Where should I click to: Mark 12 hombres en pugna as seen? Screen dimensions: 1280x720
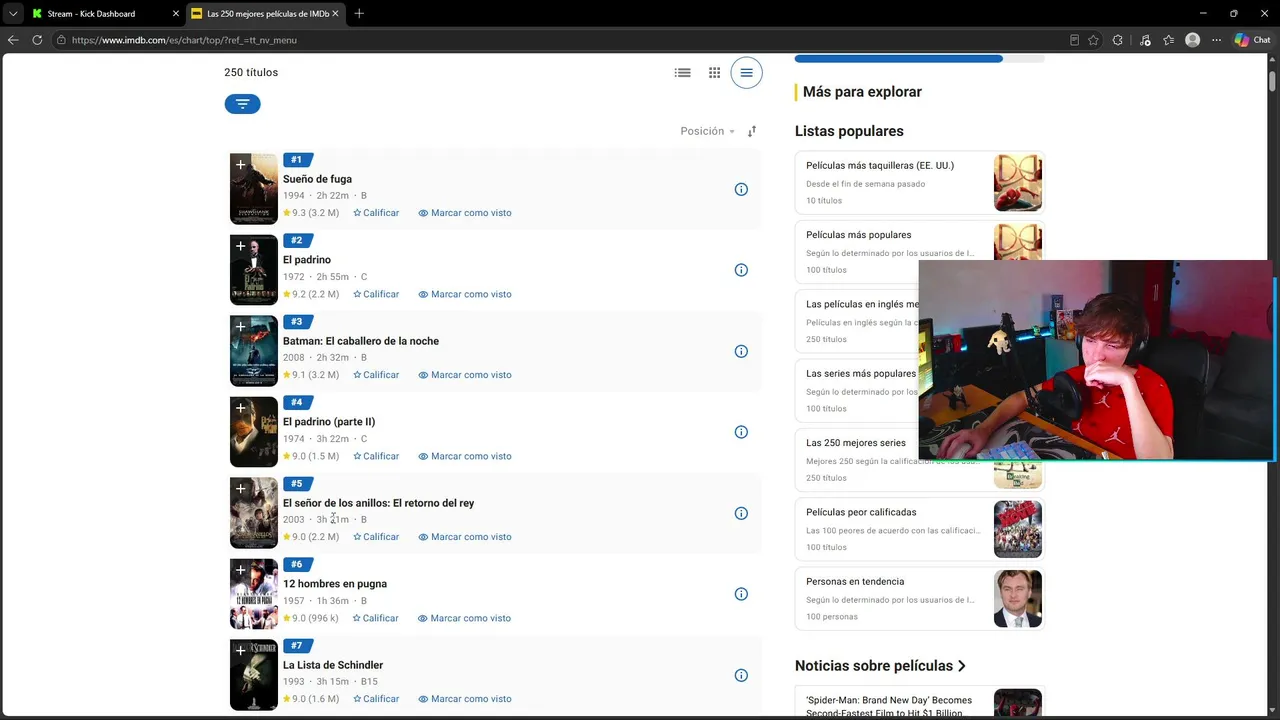coord(465,618)
